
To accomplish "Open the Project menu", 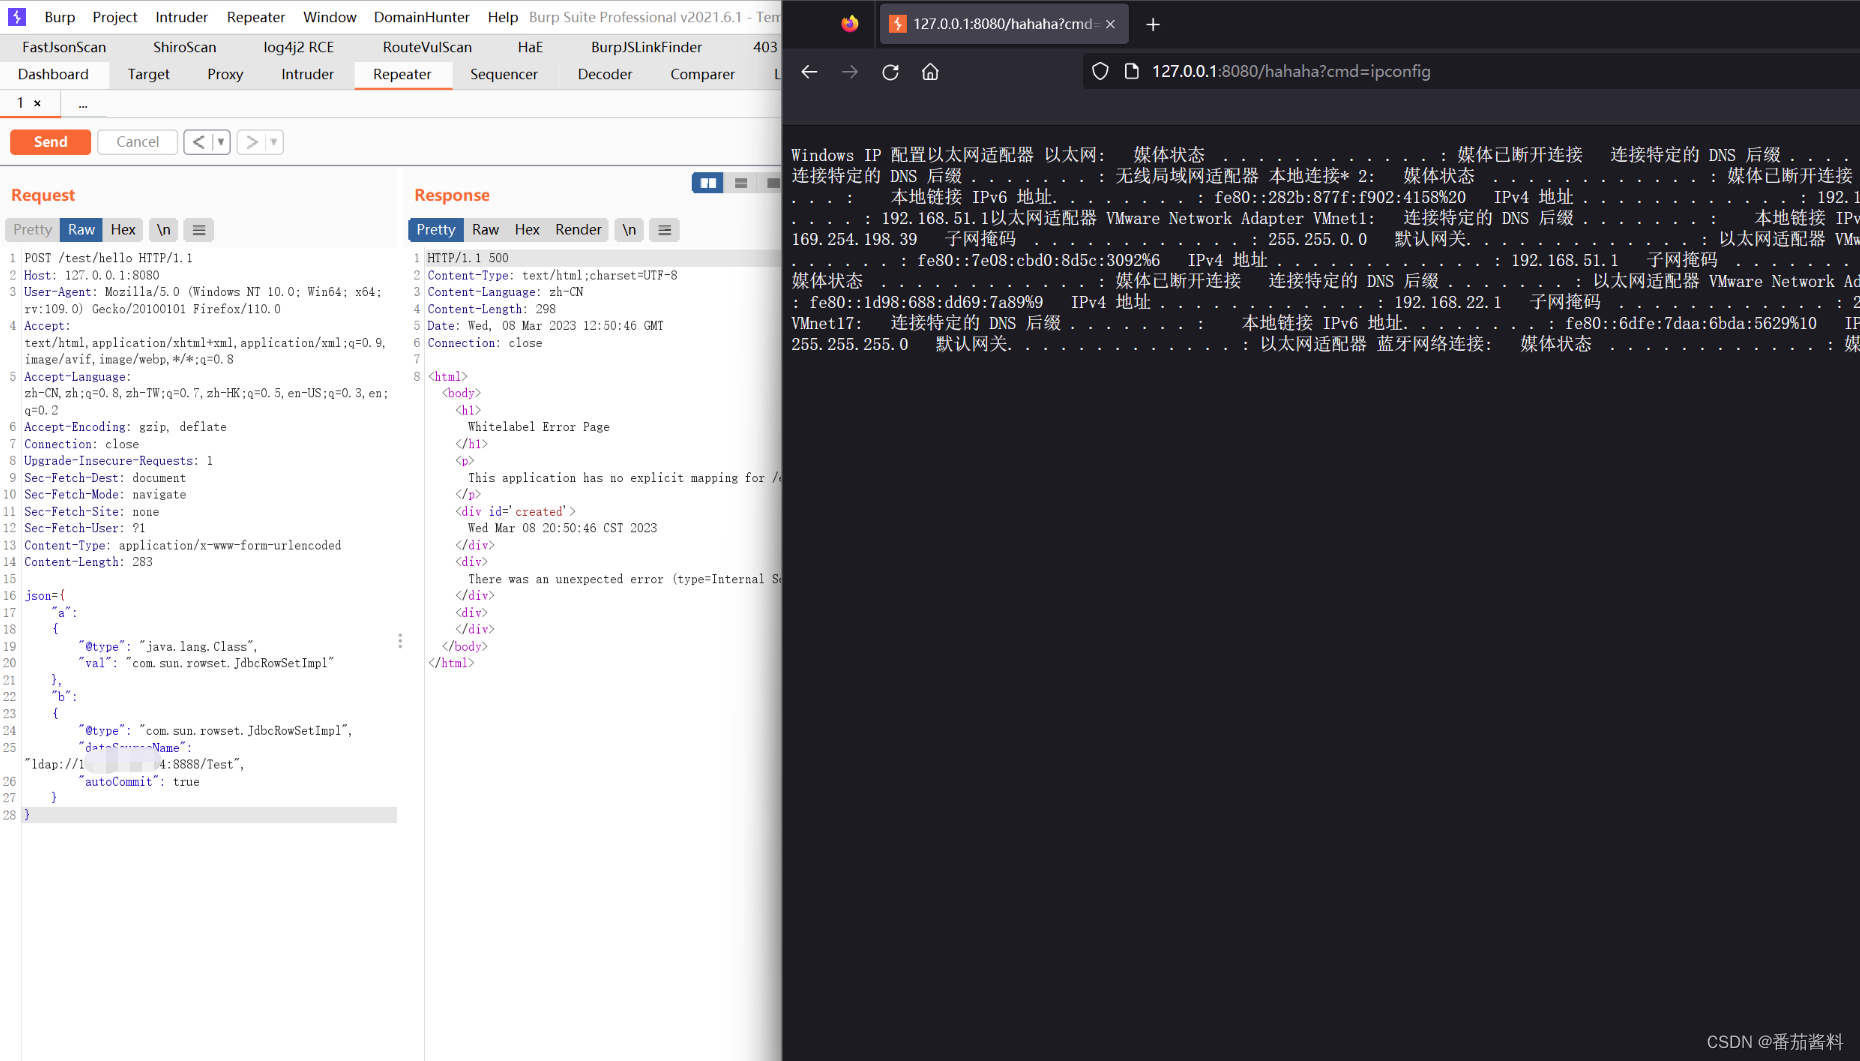I will pyautogui.click(x=115, y=17).
